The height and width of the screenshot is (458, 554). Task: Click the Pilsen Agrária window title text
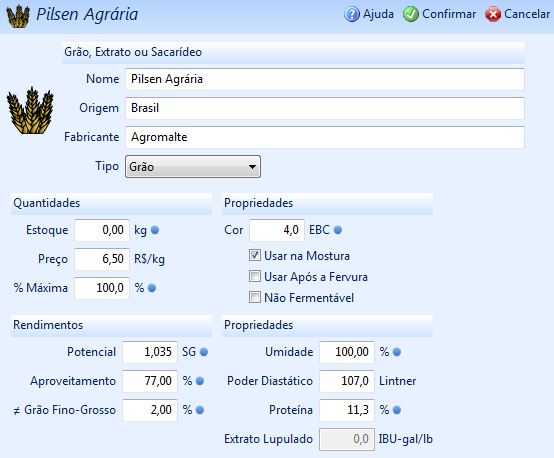[87, 15]
